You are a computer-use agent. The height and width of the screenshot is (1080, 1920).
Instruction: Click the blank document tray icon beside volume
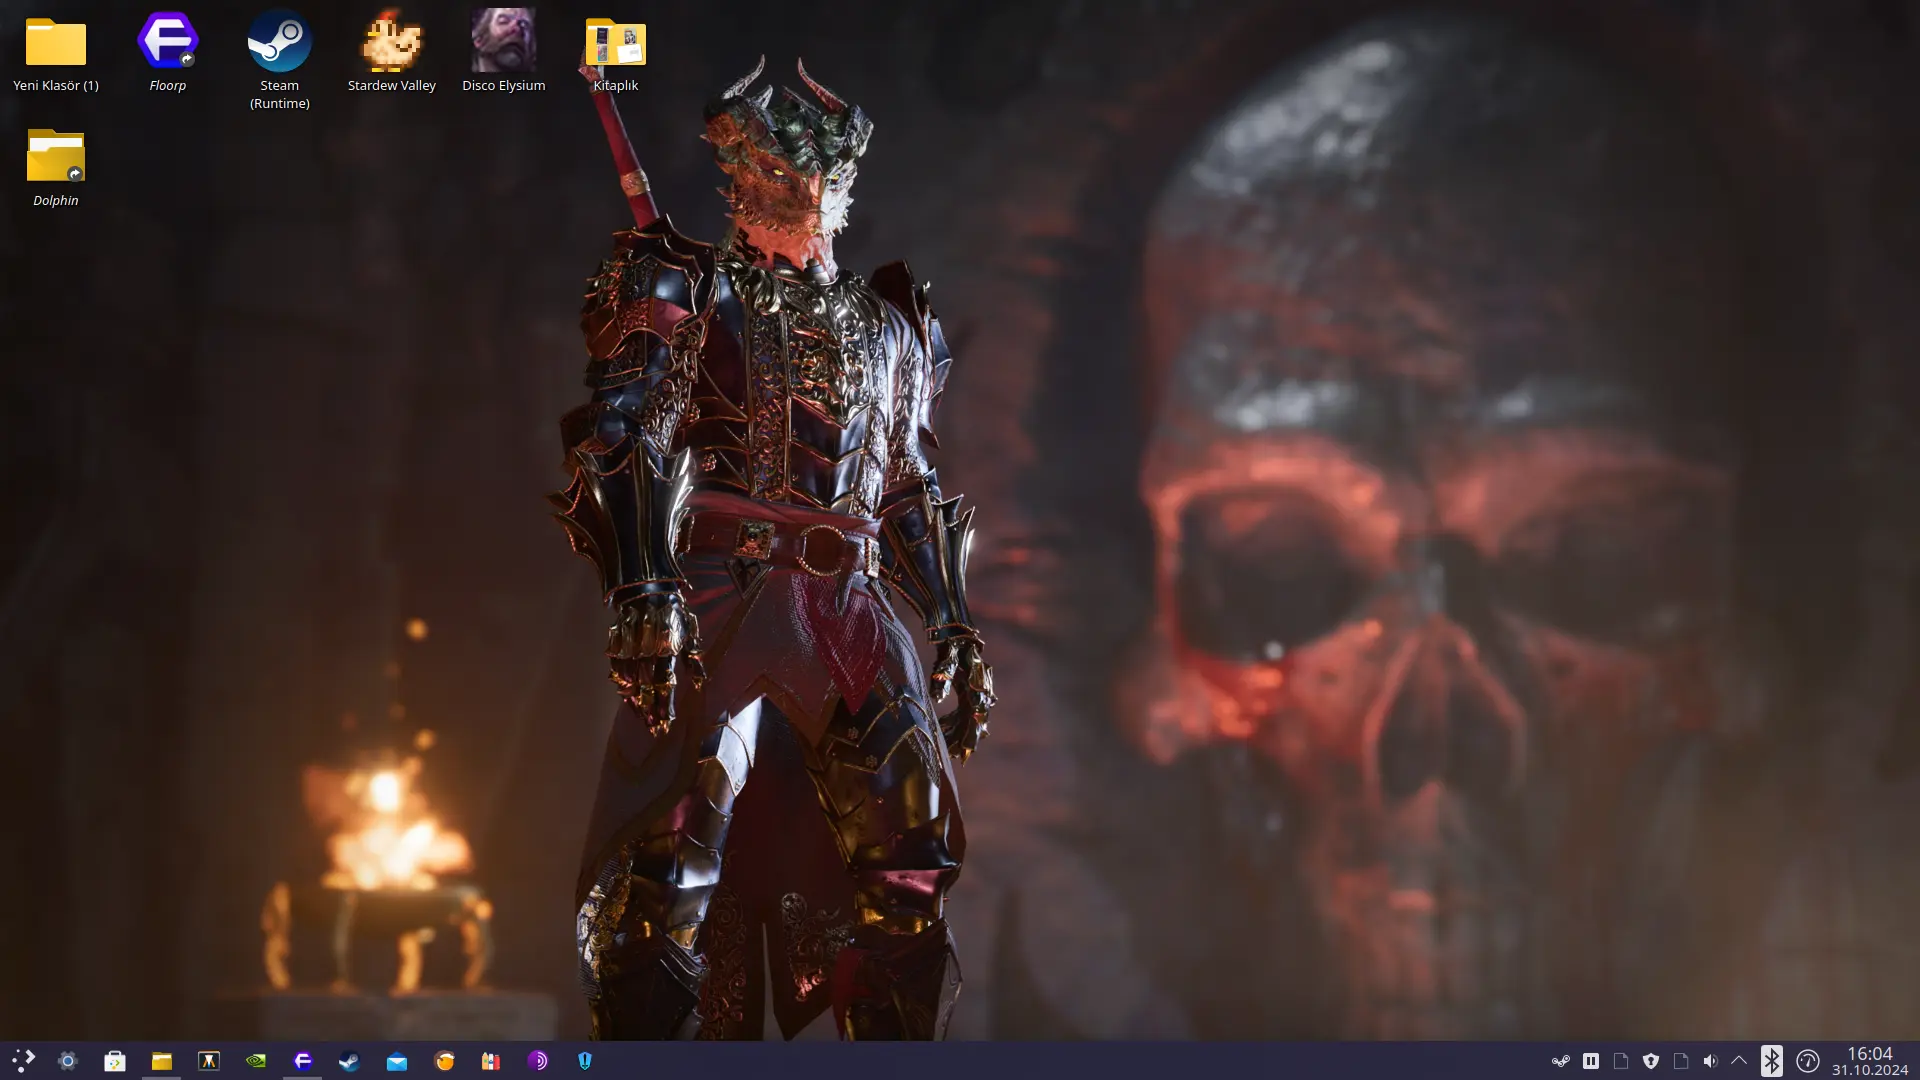click(1681, 1061)
